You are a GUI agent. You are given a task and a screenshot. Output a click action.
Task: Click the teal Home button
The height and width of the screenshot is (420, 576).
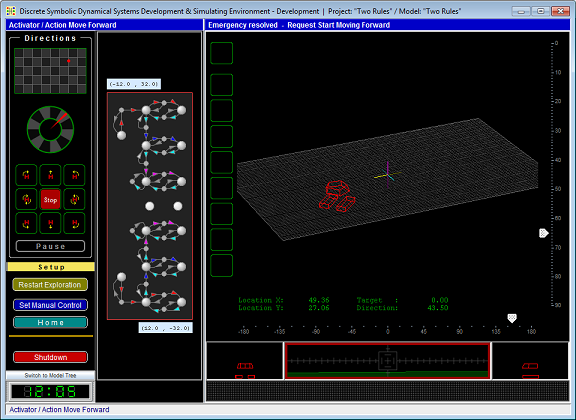click(x=50, y=323)
